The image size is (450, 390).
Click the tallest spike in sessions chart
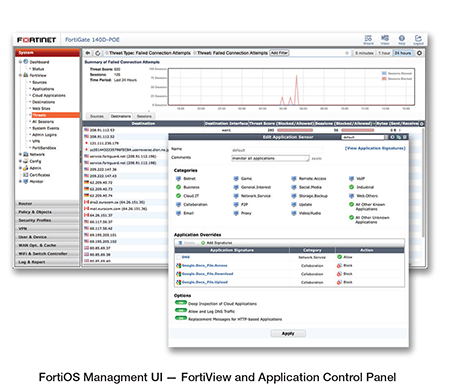(296, 90)
